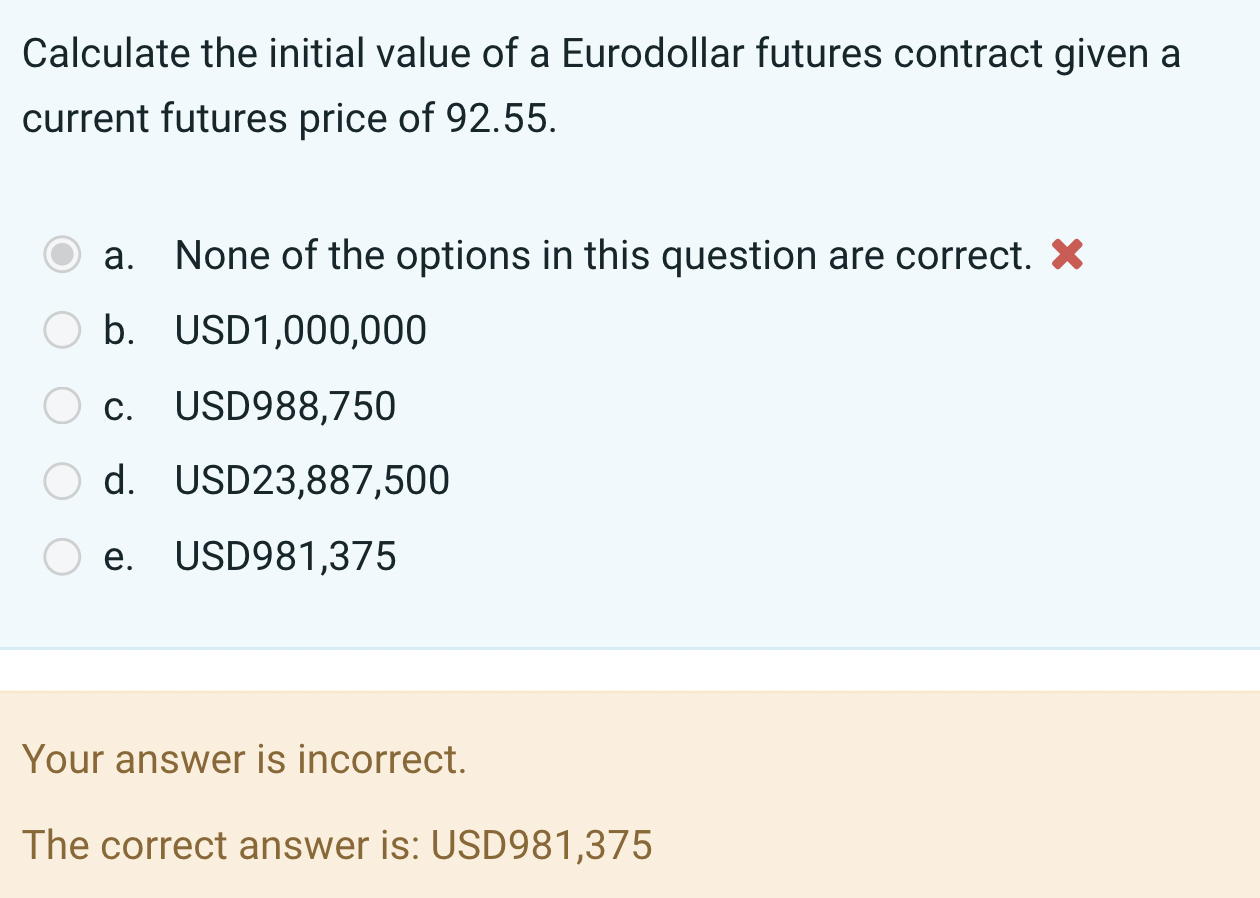The image size is (1260, 898).
Task: Select radio button for option d
Action: click(x=61, y=481)
